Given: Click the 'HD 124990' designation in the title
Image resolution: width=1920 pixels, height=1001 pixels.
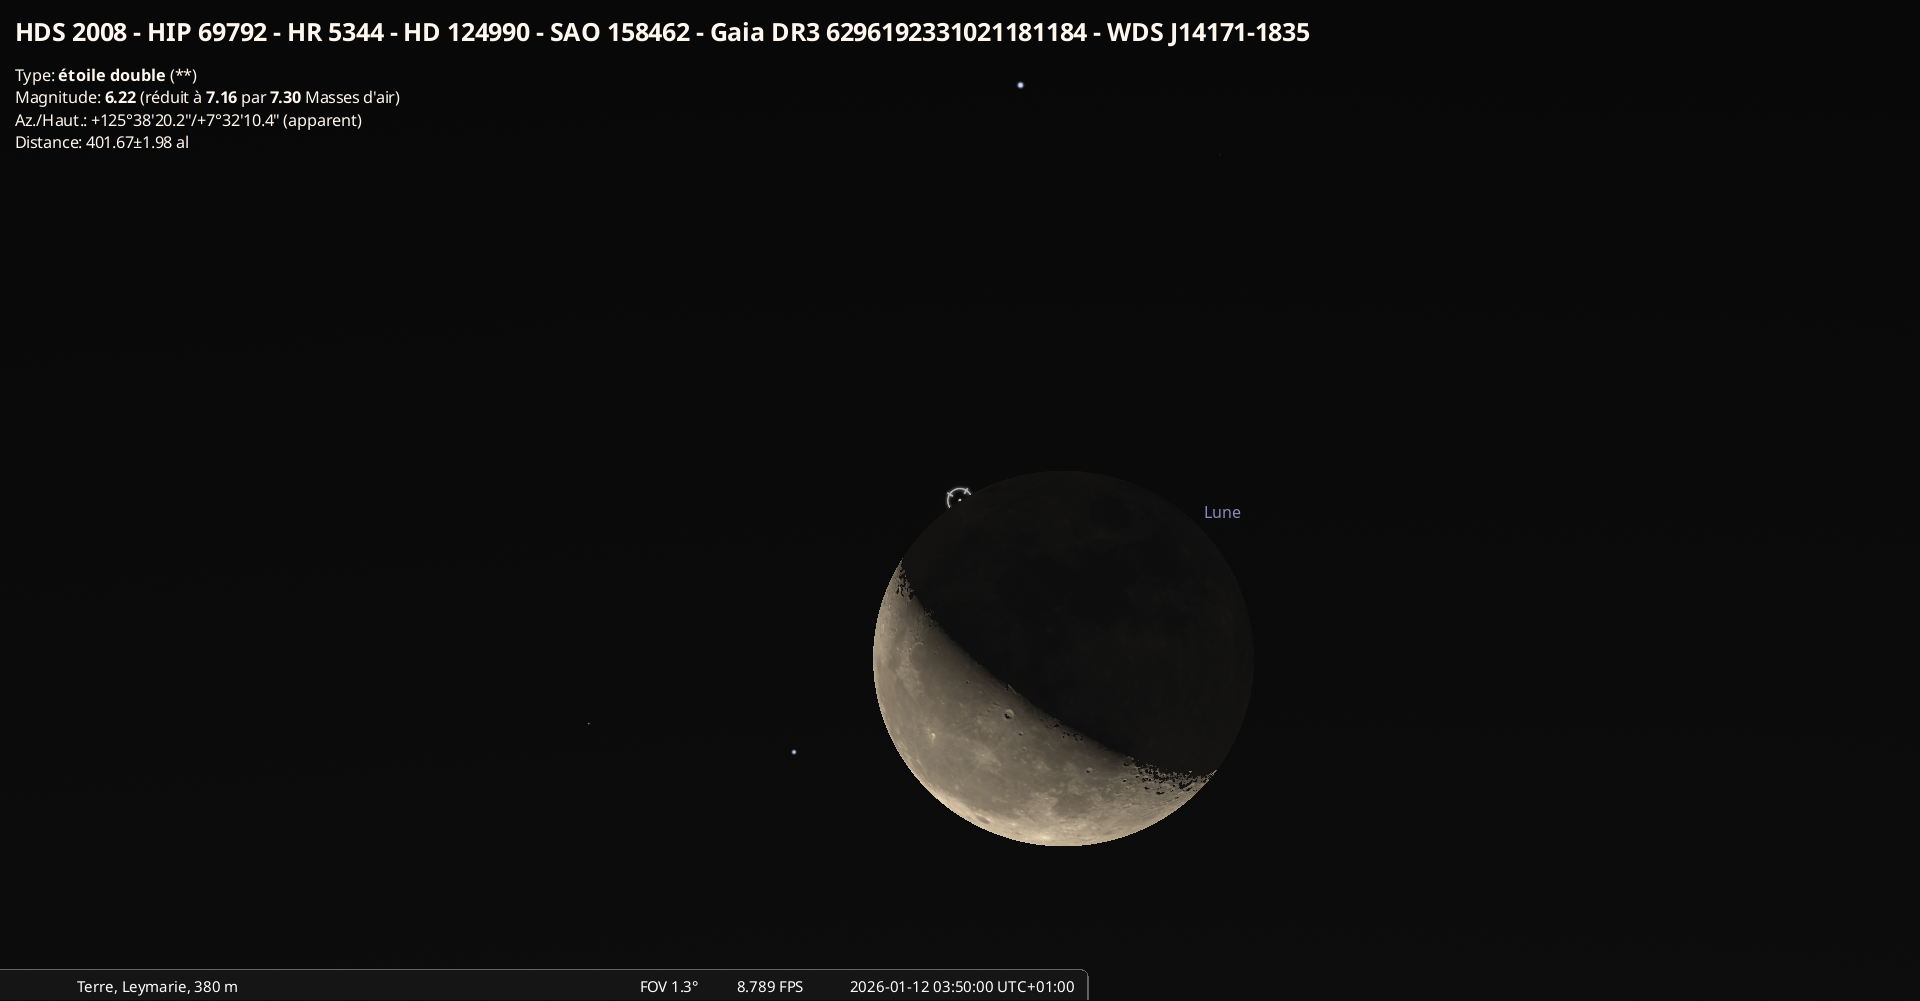Looking at the screenshot, I should [x=466, y=33].
